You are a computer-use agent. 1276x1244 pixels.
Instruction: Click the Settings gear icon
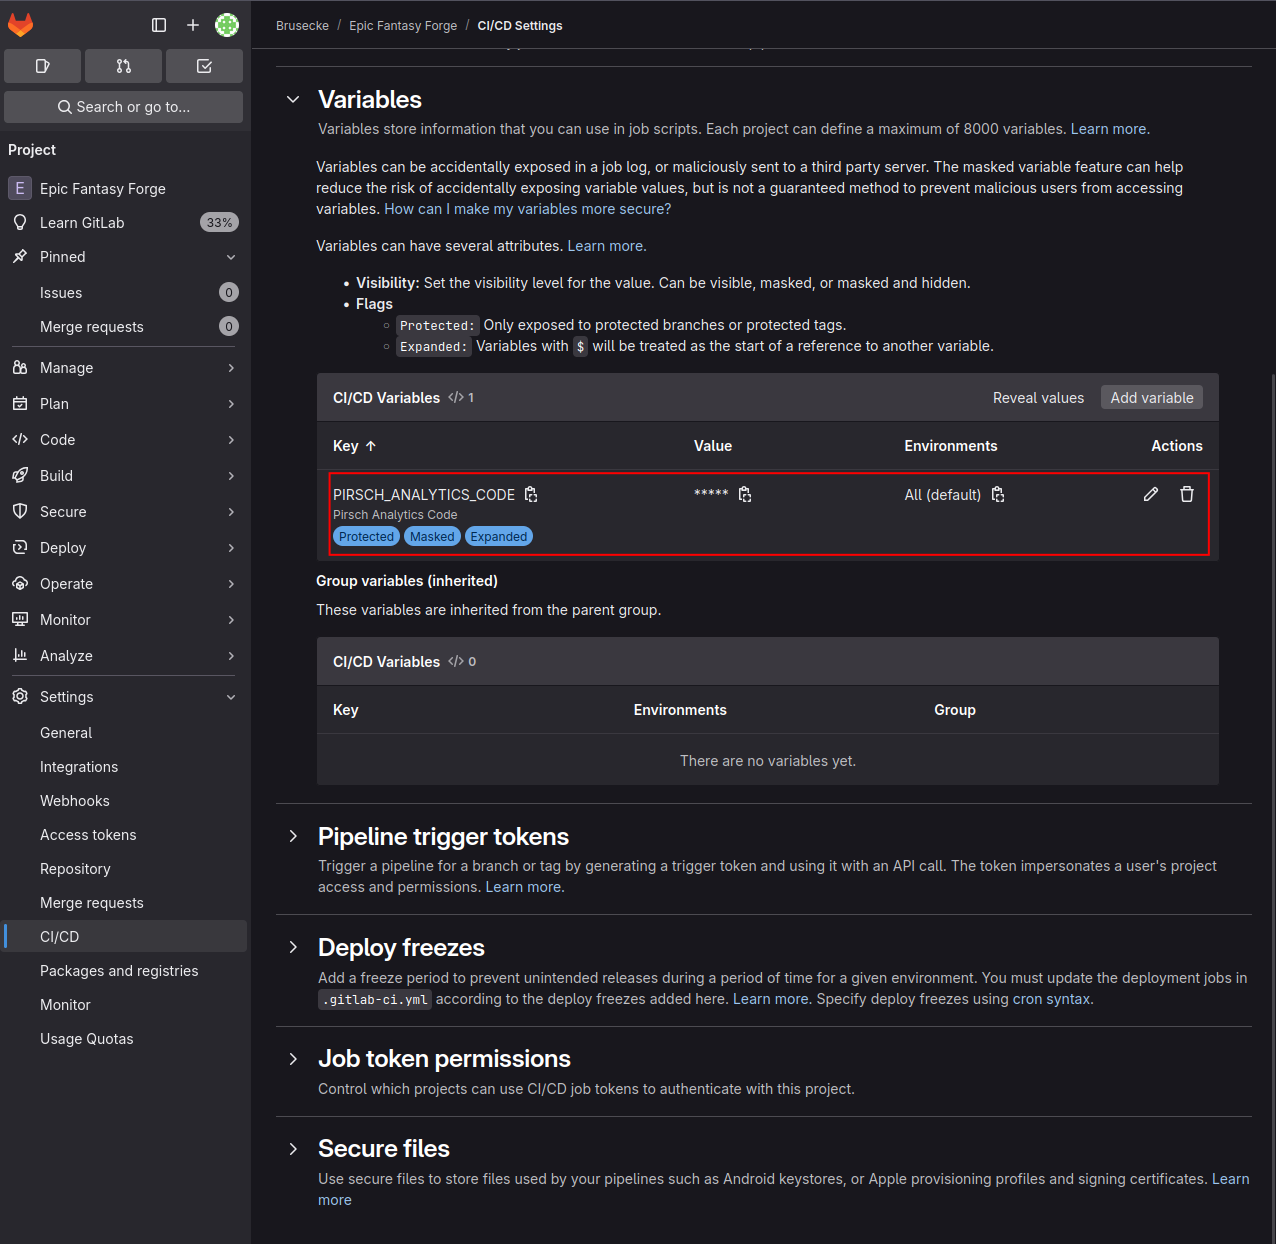(x=20, y=697)
